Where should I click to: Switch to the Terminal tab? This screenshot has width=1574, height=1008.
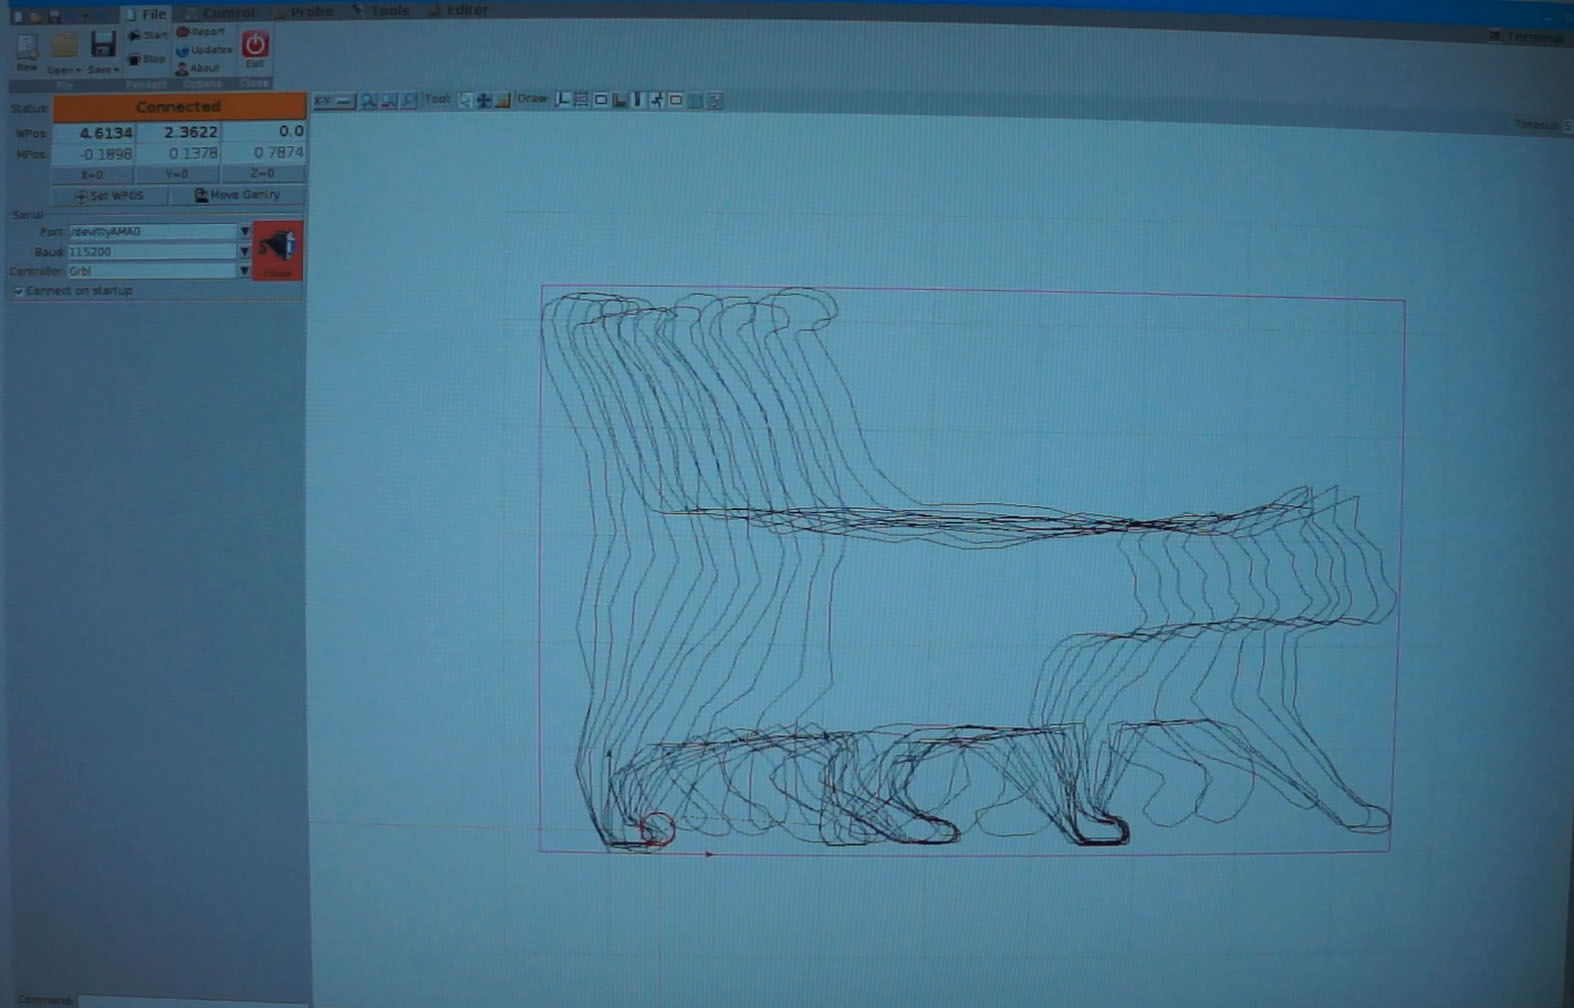tap(1527, 37)
